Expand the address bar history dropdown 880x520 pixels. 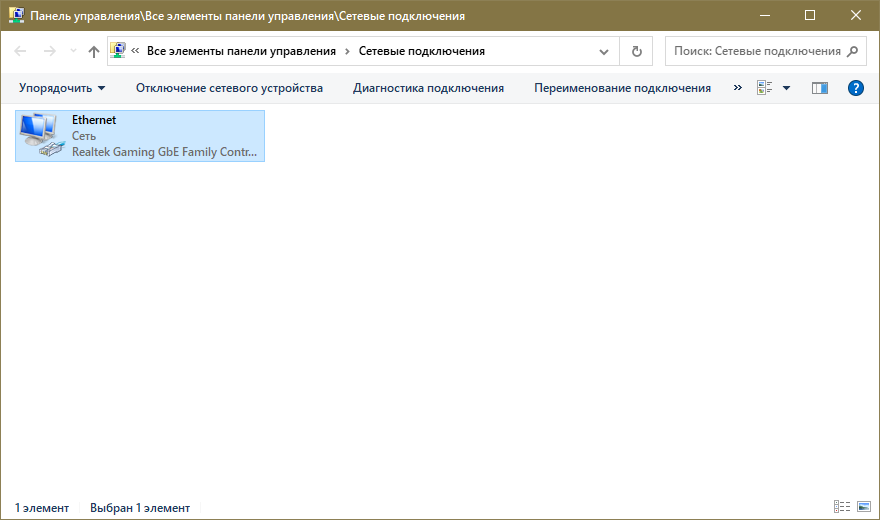click(604, 51)
